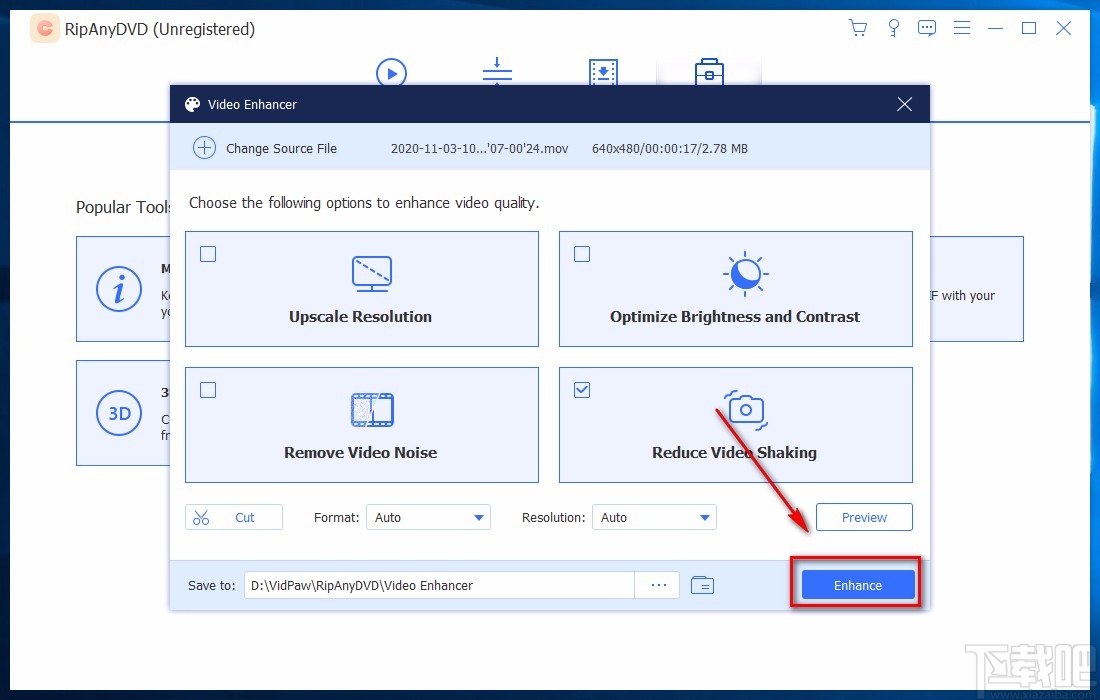
Task: Click the Media info 'i' icon
Action: pos(119,289)
